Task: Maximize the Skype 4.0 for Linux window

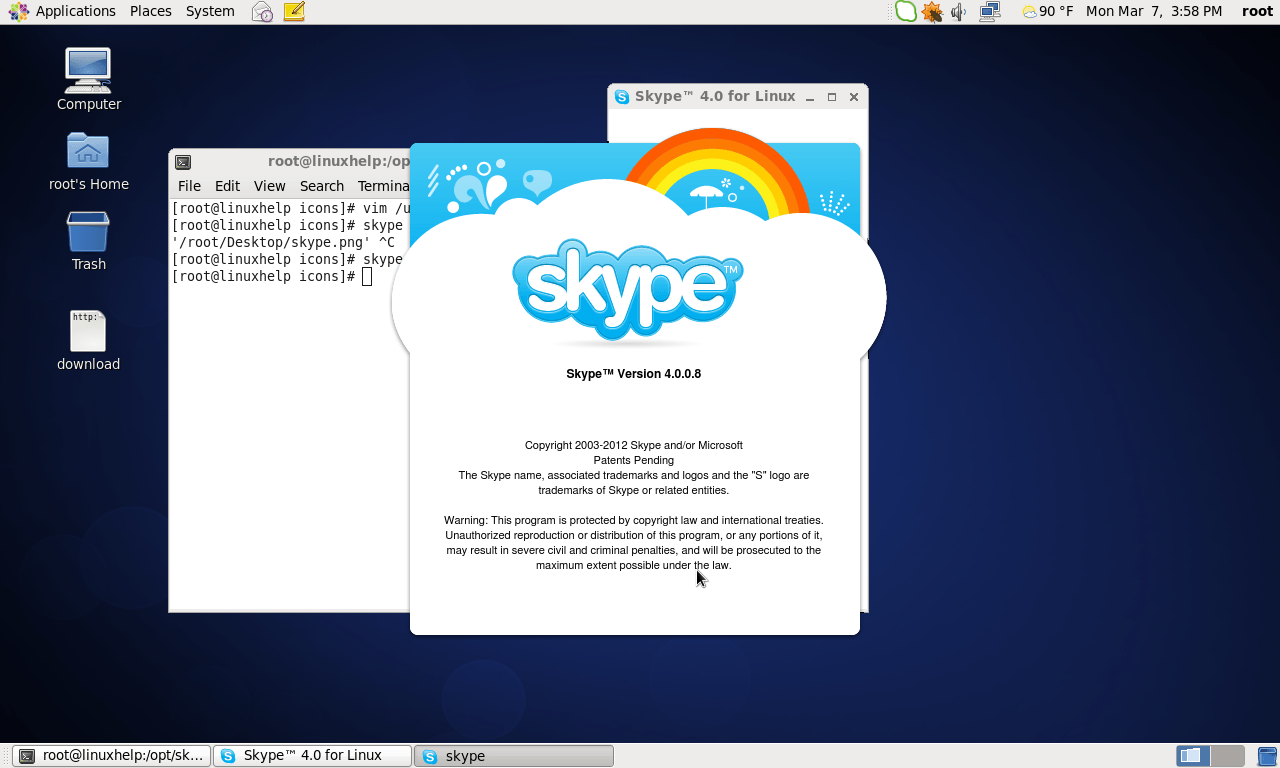Action: click(x=832, y=97)
